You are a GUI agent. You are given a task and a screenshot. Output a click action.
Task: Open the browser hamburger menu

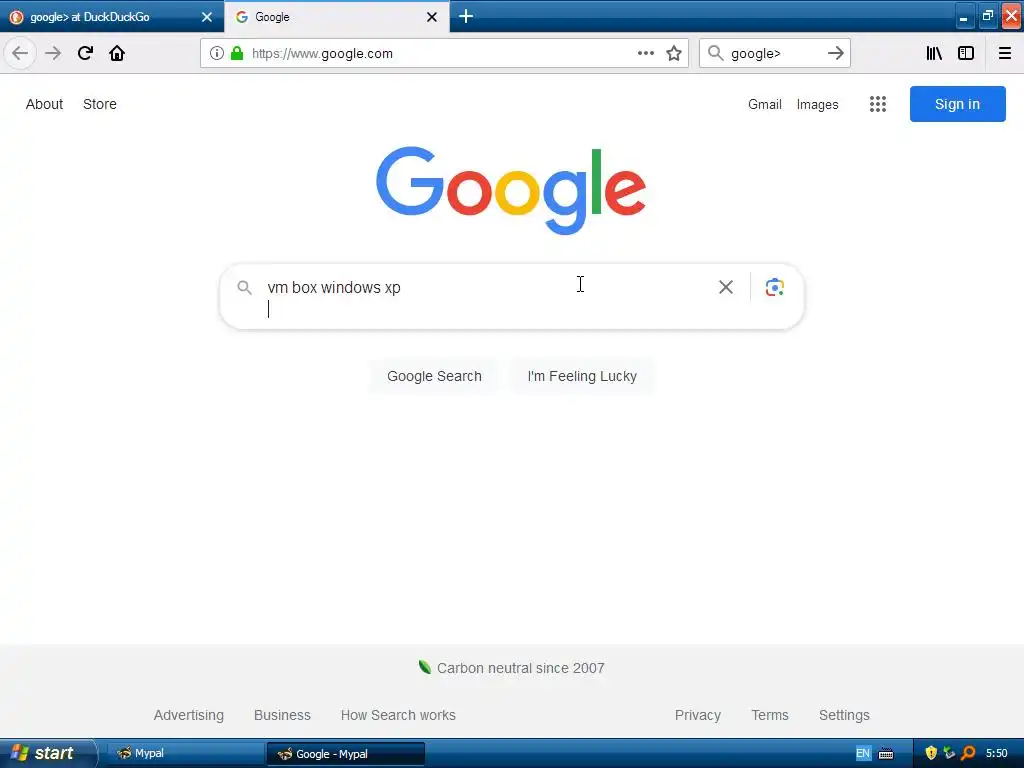click(x=1004, y=53)
